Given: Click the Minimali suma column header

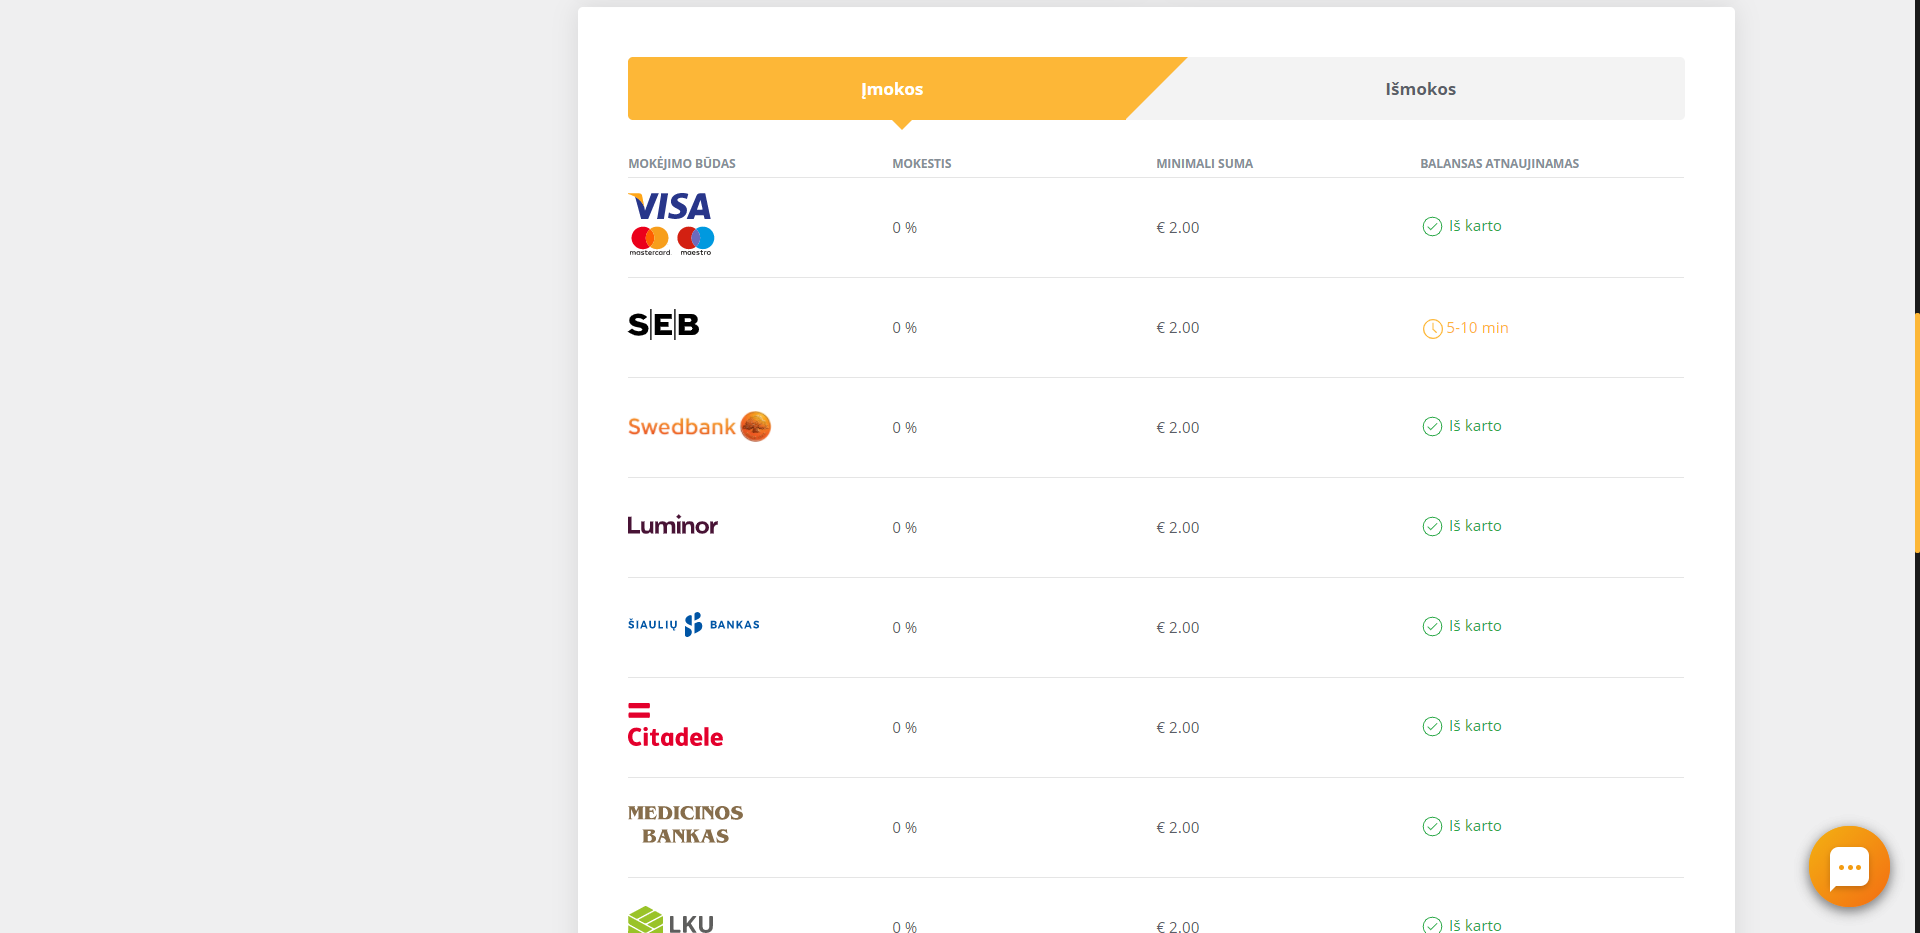Looking at the screenshot, I should point(1204,163).
